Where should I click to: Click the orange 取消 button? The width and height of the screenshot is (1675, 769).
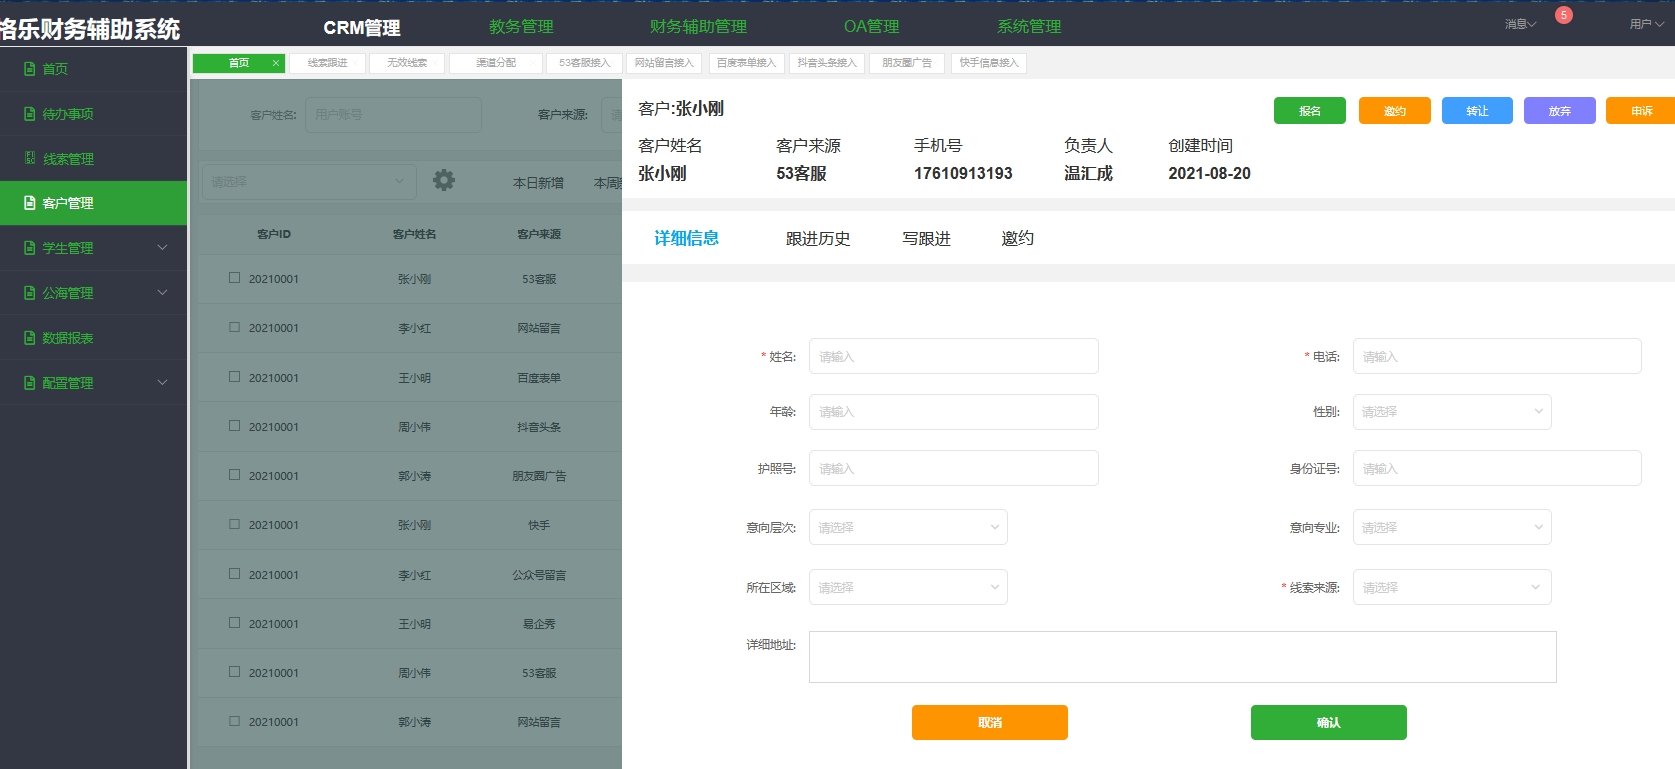[x=990, y=722]
